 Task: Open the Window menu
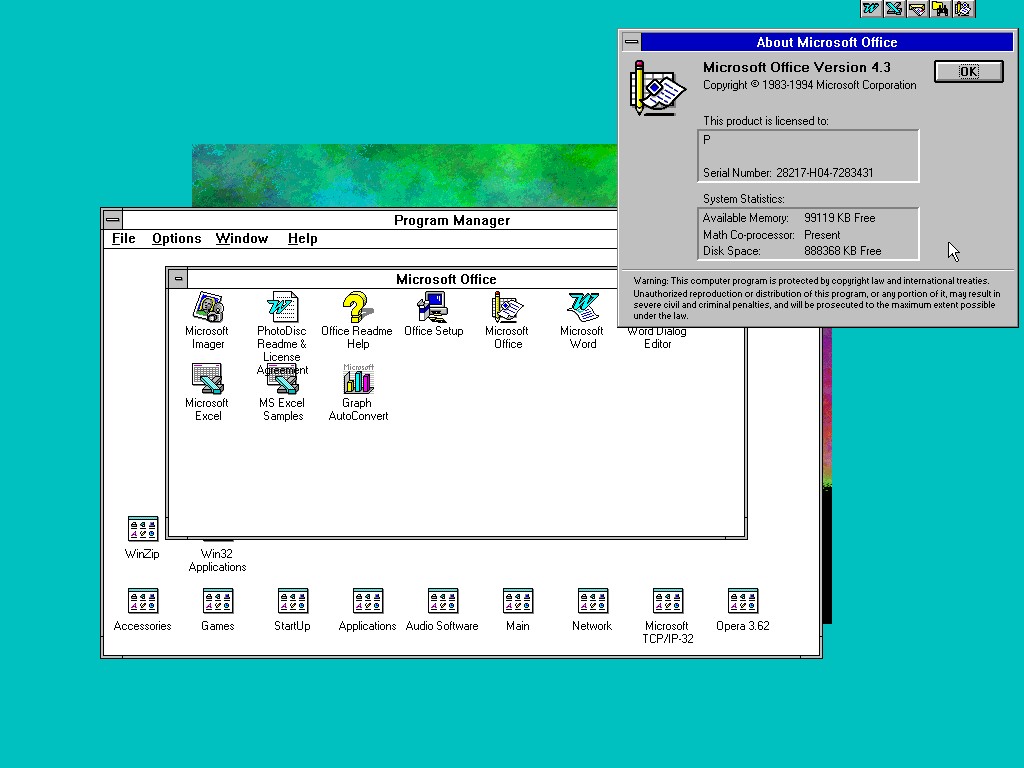[x=242, y=239]
